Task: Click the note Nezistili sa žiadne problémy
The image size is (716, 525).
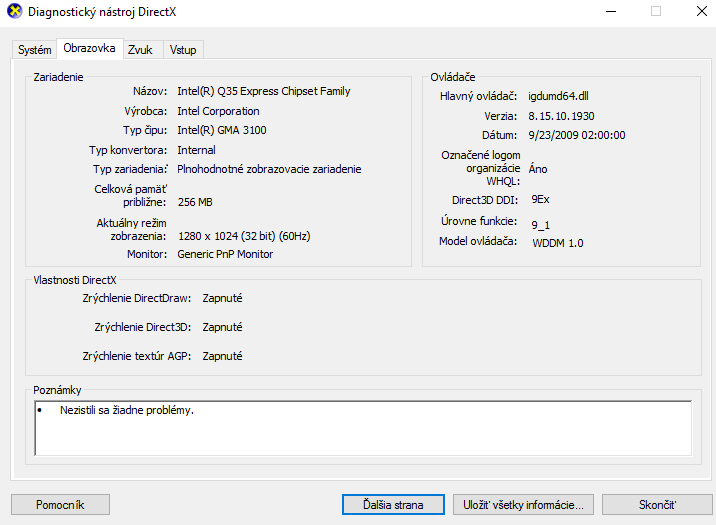Action: (127, 410)
